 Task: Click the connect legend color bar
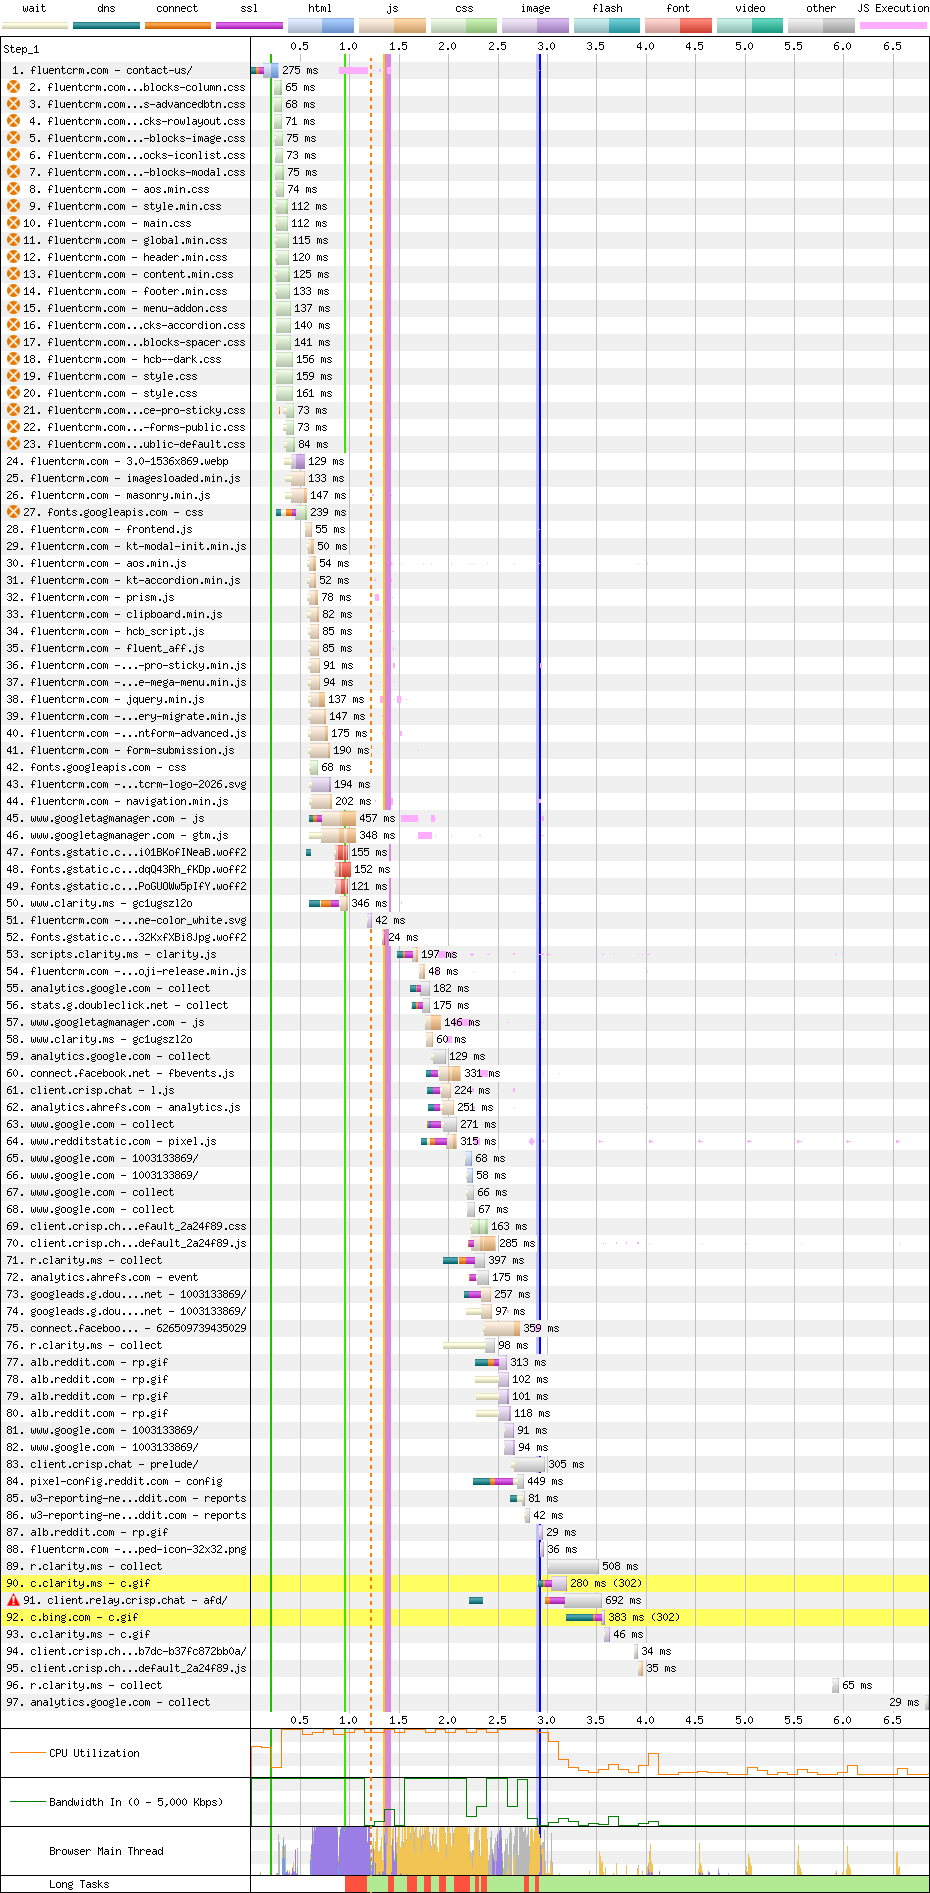coord(178,25)
